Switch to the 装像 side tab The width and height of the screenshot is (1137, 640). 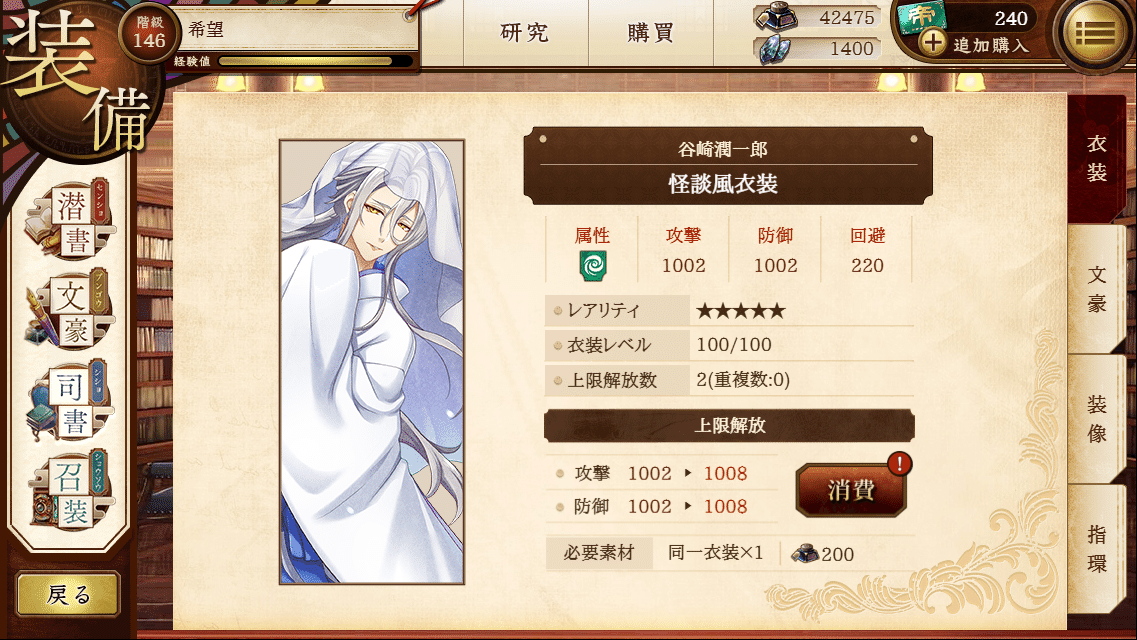(1096, 419)
